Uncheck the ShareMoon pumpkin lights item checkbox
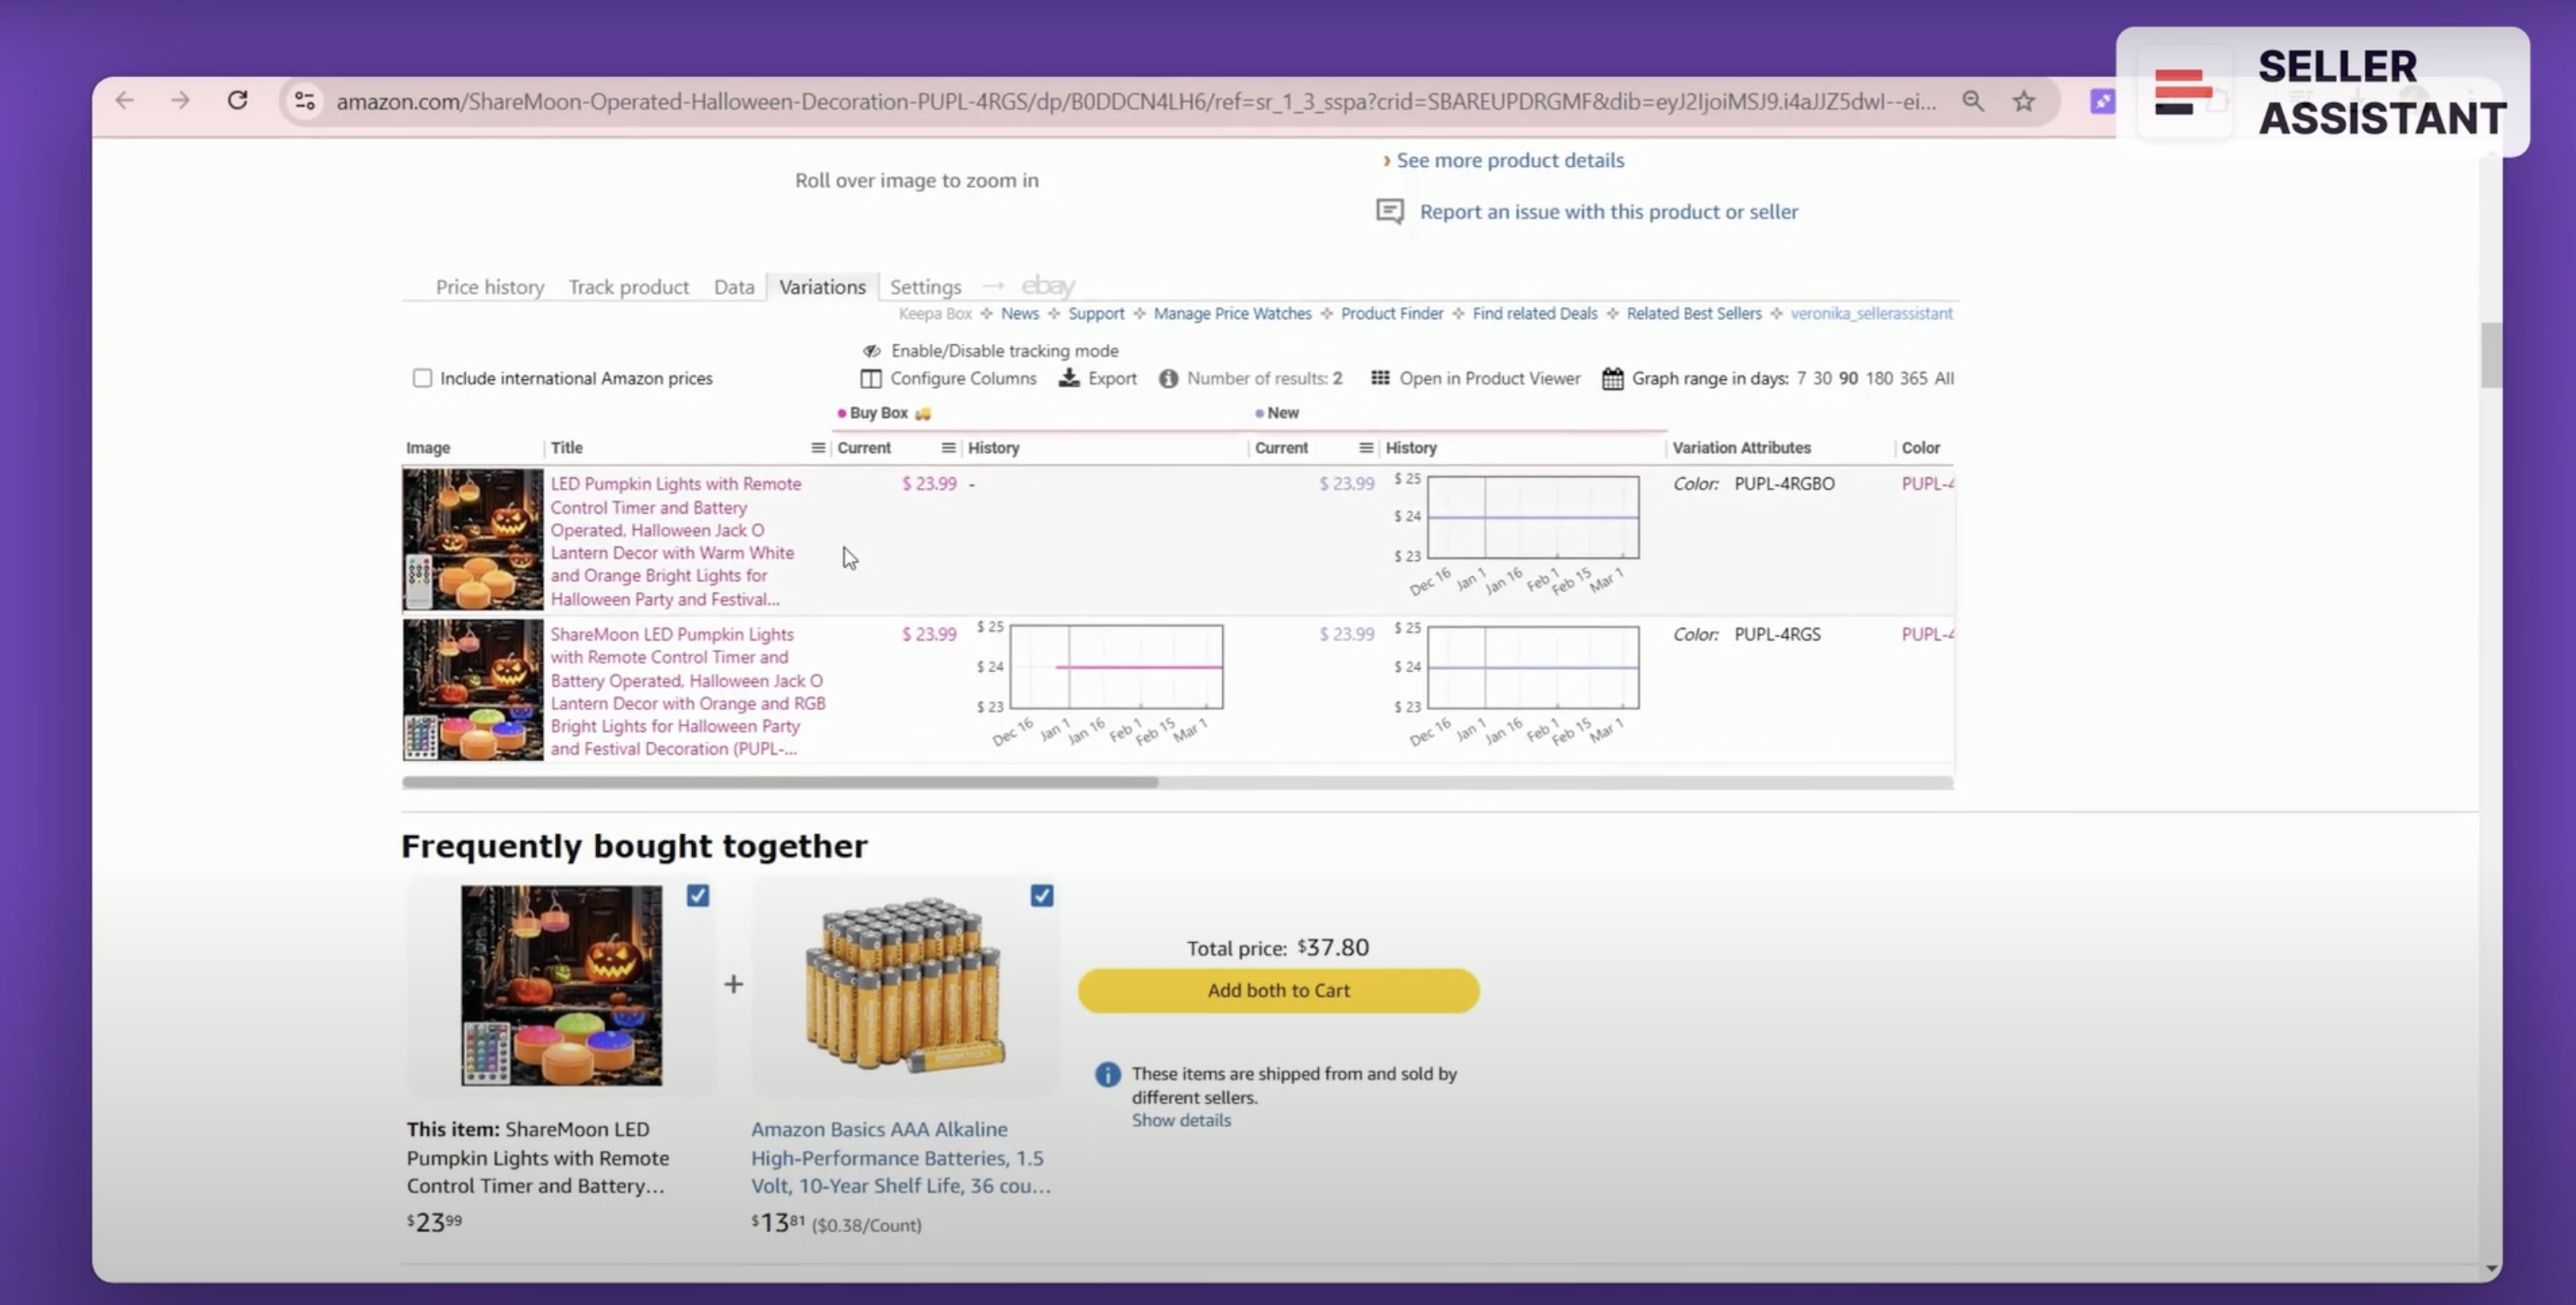The width and height of the screenshot is (2576, 1305). [x=698, y=895]
